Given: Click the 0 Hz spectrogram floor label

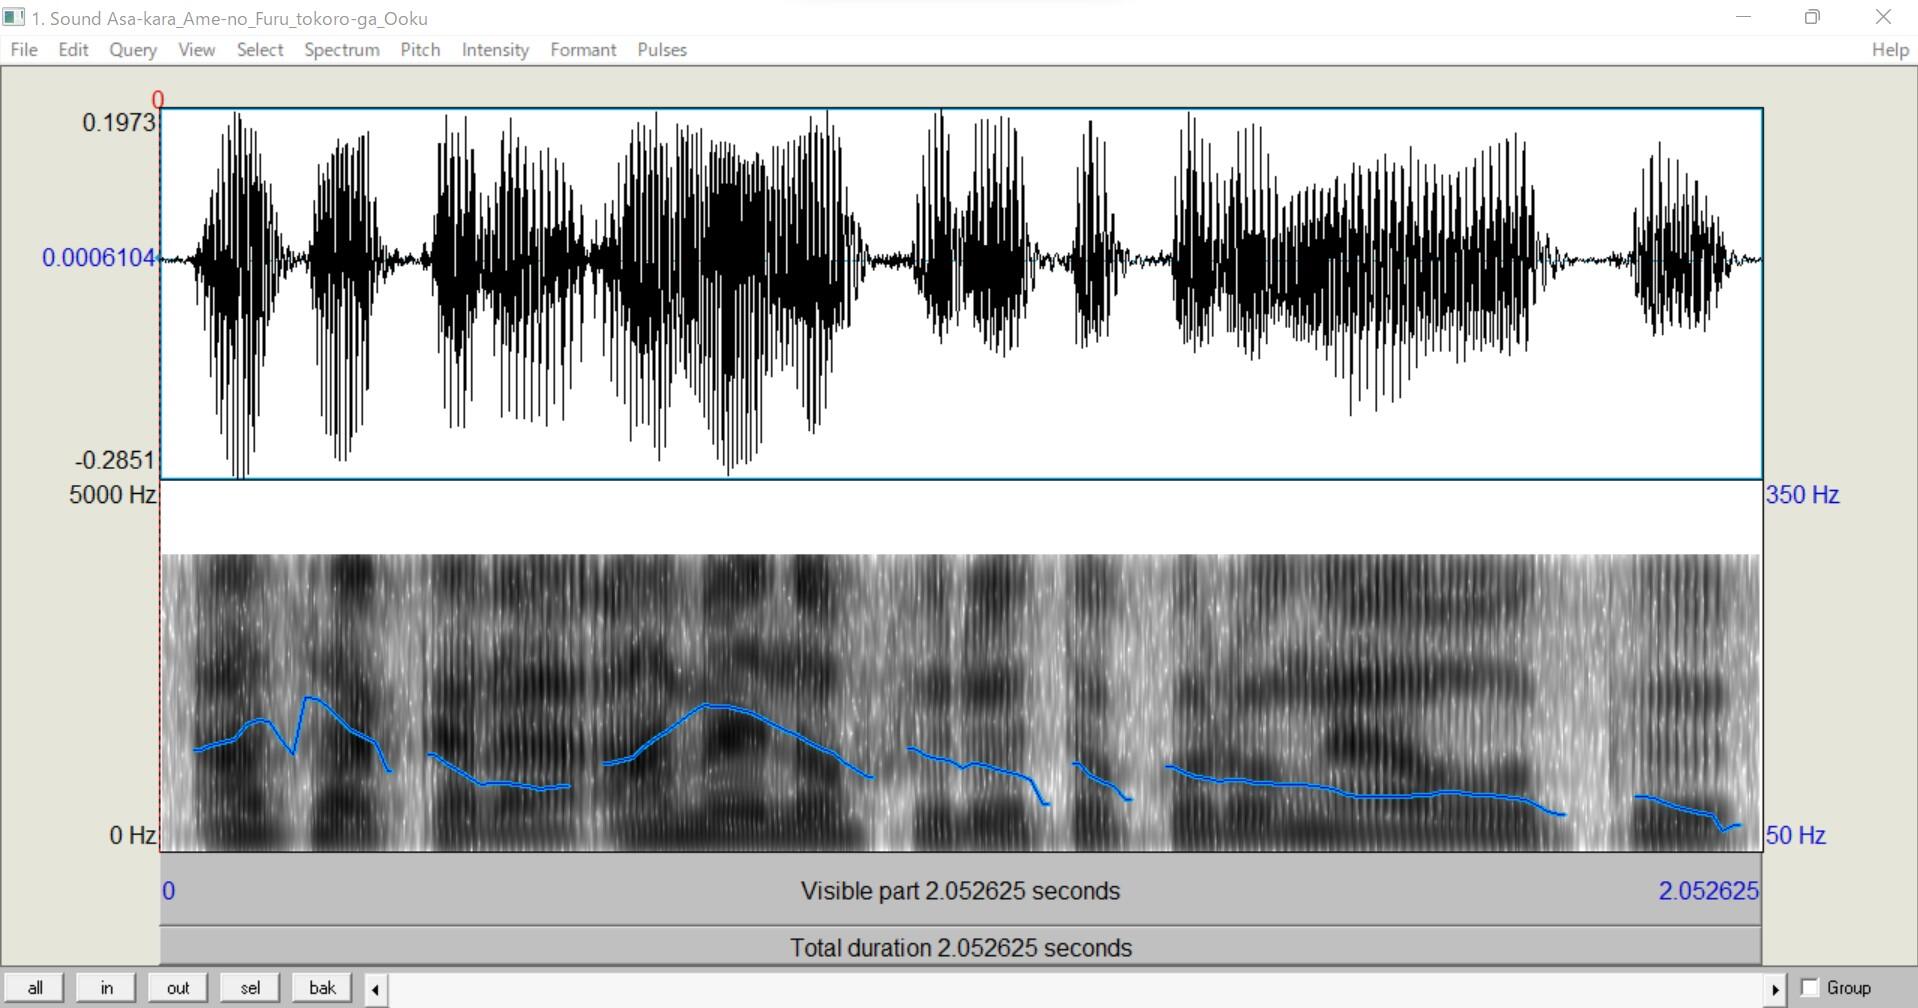Looking at the screenshot, I should tap(132, 835).
